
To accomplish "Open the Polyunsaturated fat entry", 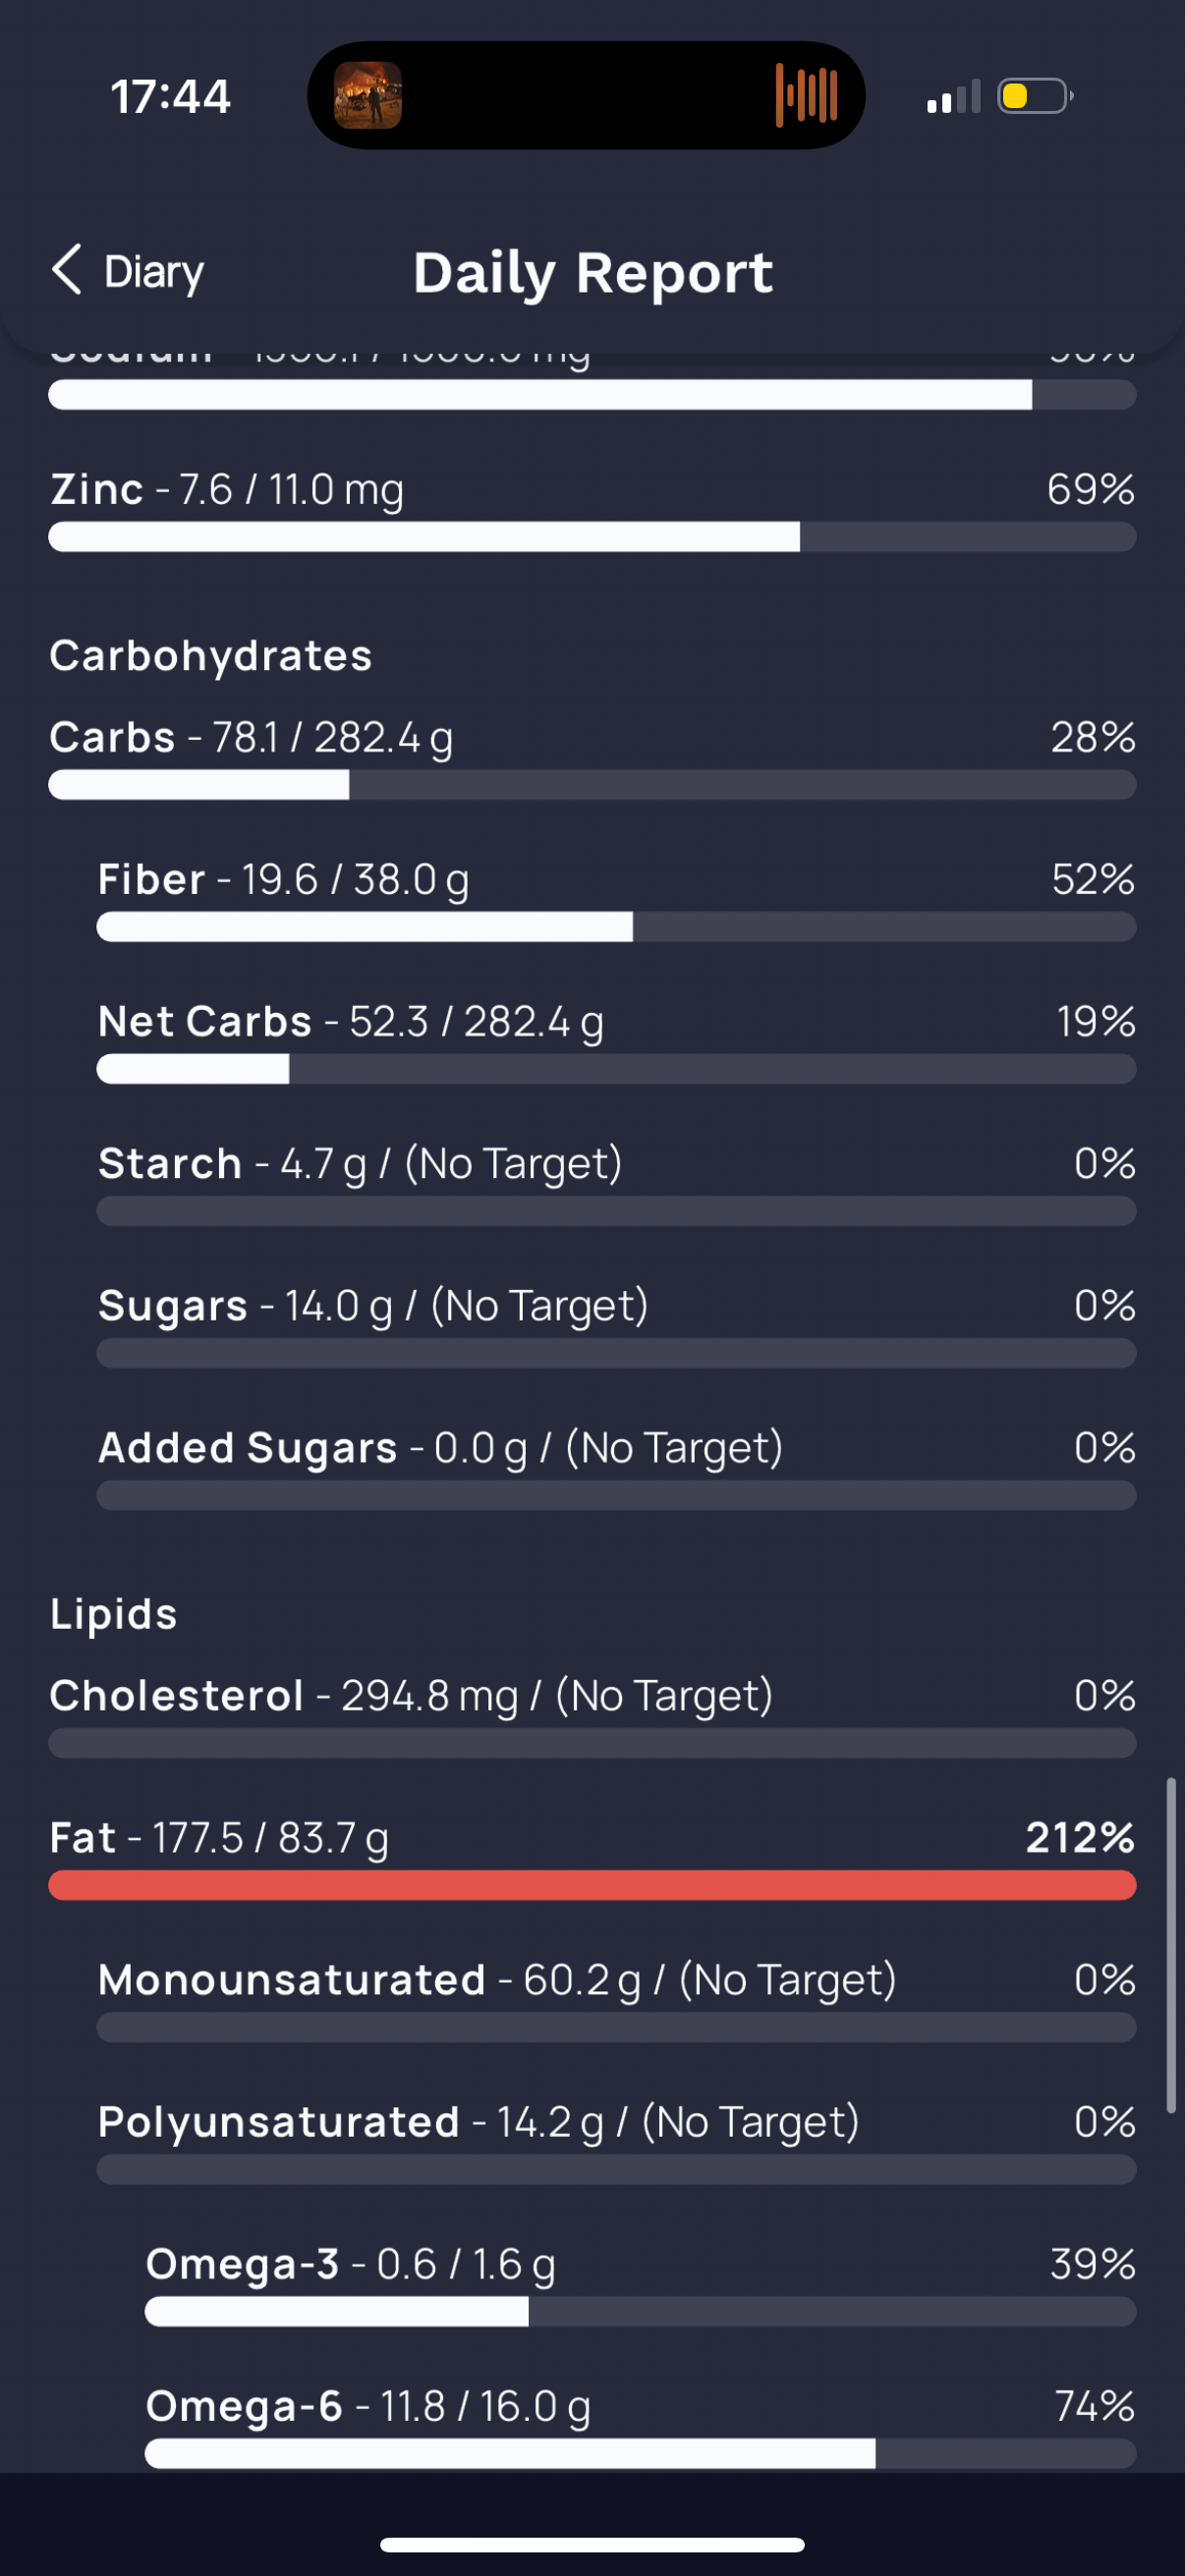I will coord(616,2141).
